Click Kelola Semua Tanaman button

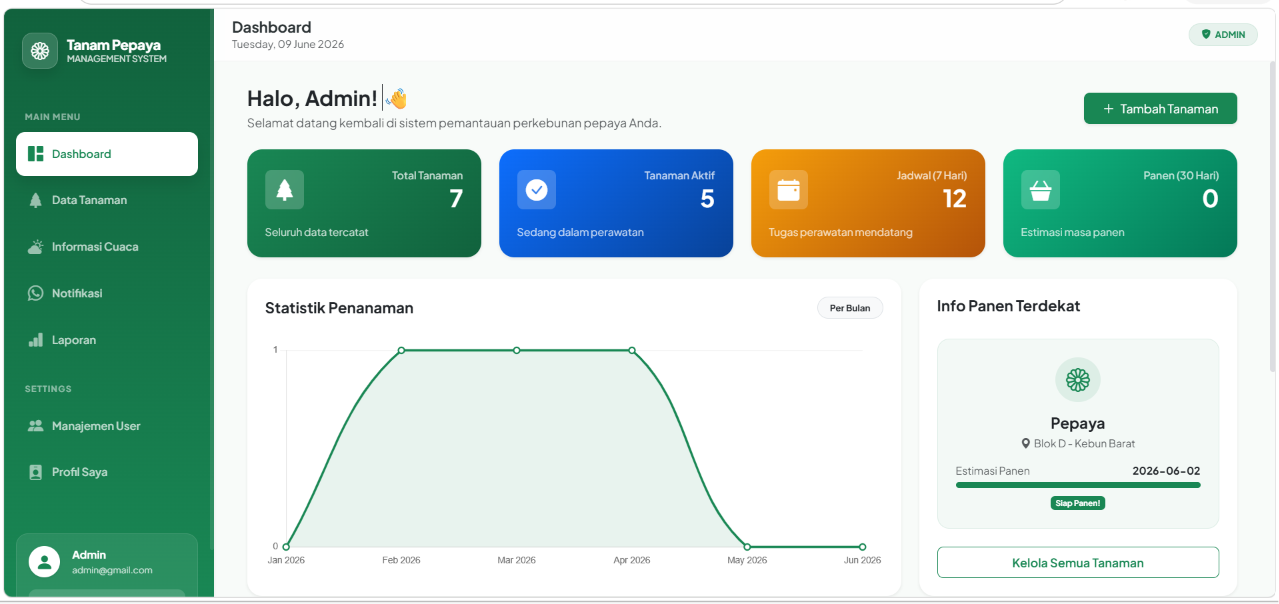(1078, 563)
